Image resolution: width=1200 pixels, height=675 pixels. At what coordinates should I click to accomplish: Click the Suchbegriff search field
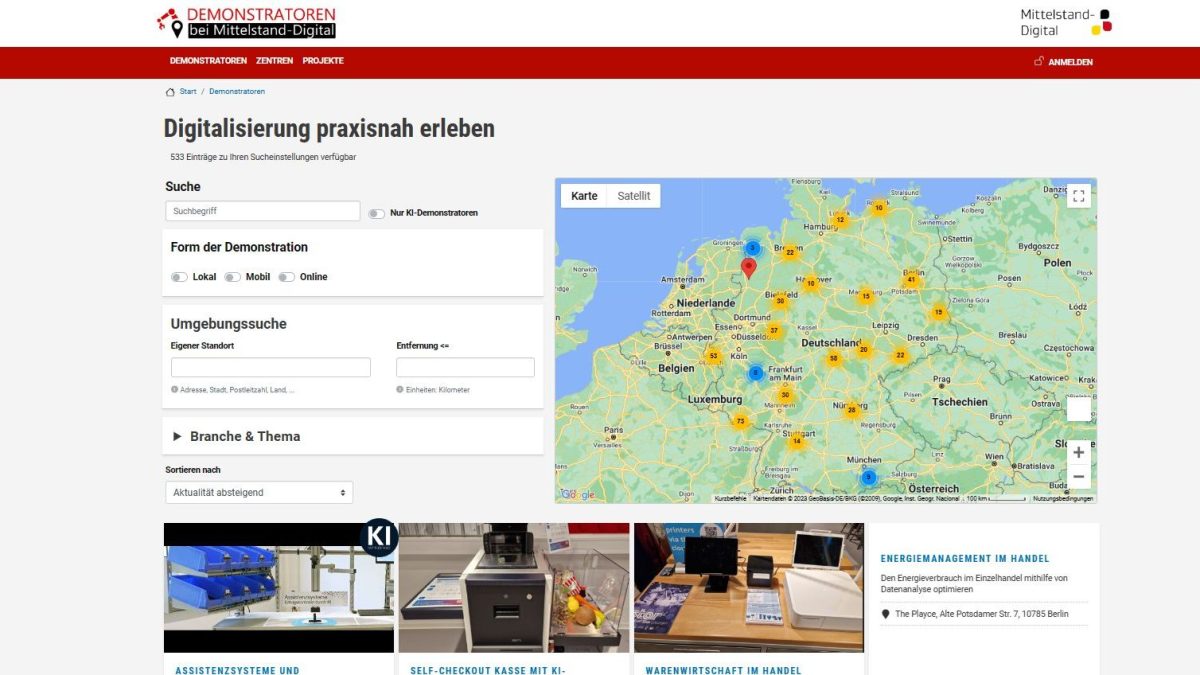pyautogui.click(x=262, y=211)
